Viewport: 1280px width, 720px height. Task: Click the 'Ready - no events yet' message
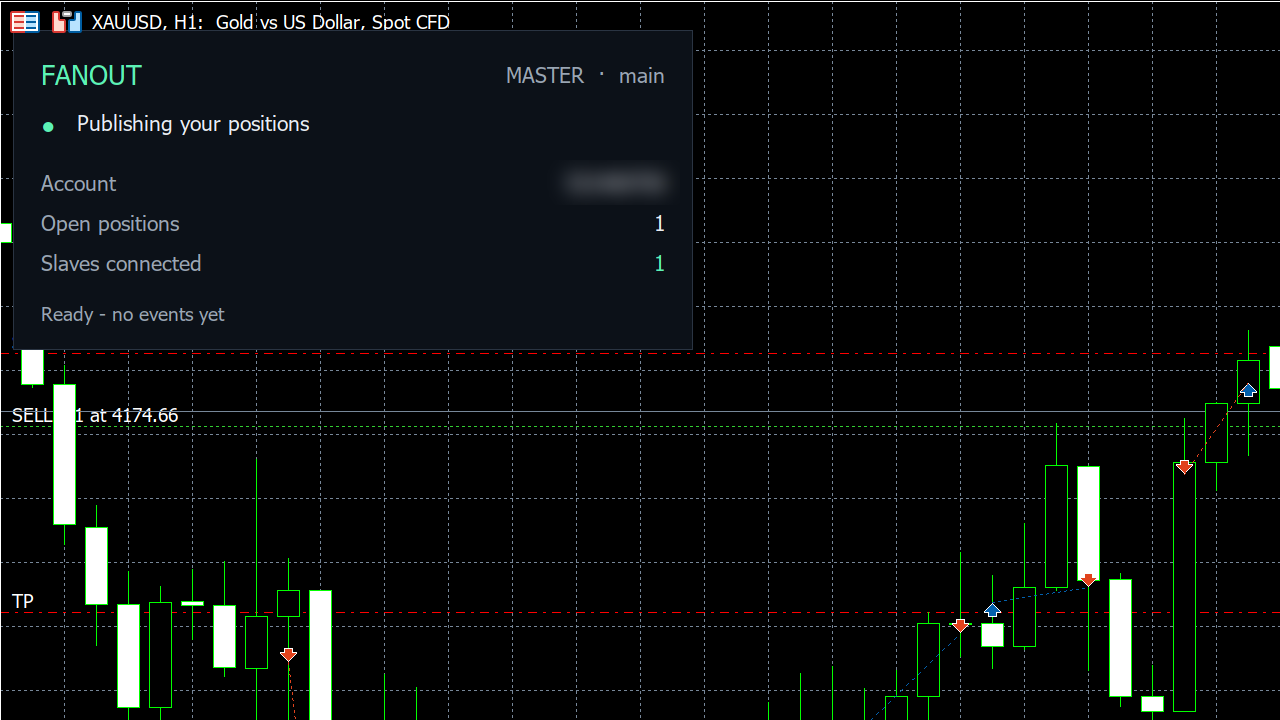pos(133,314)
